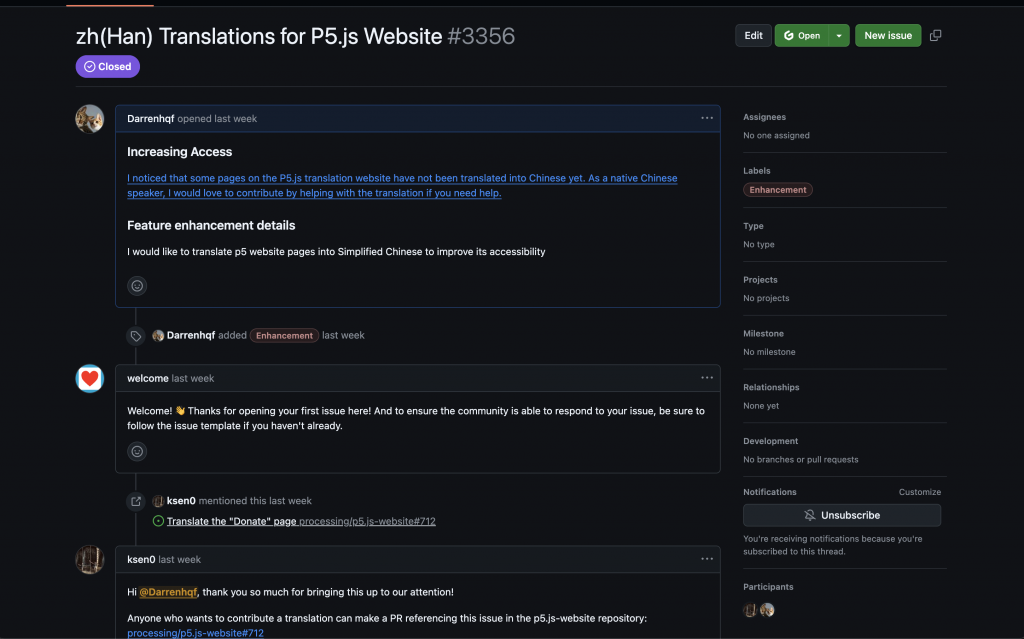Click the cross-reference icon in mention event

136,501
